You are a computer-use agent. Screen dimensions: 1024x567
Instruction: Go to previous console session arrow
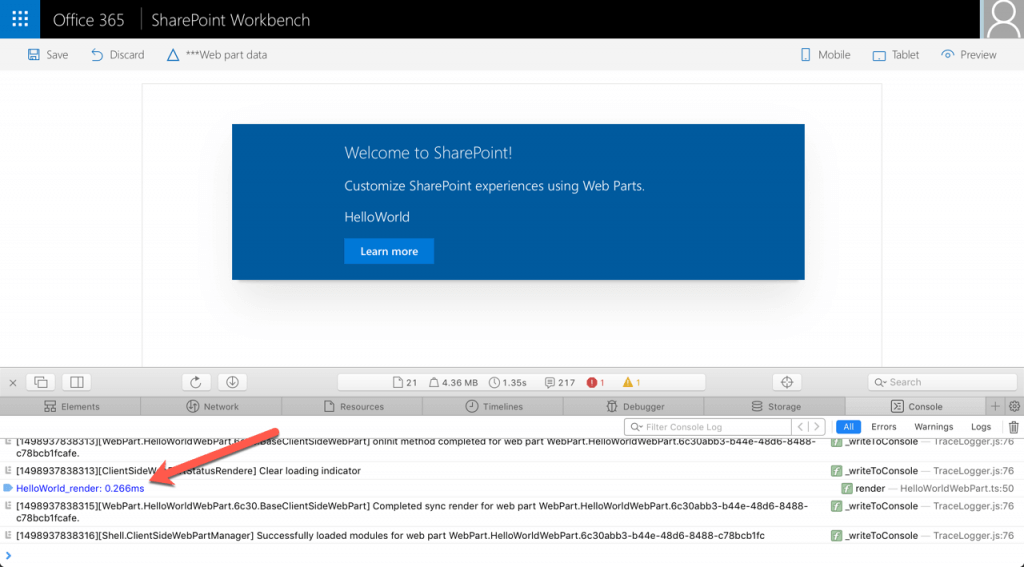800,427
